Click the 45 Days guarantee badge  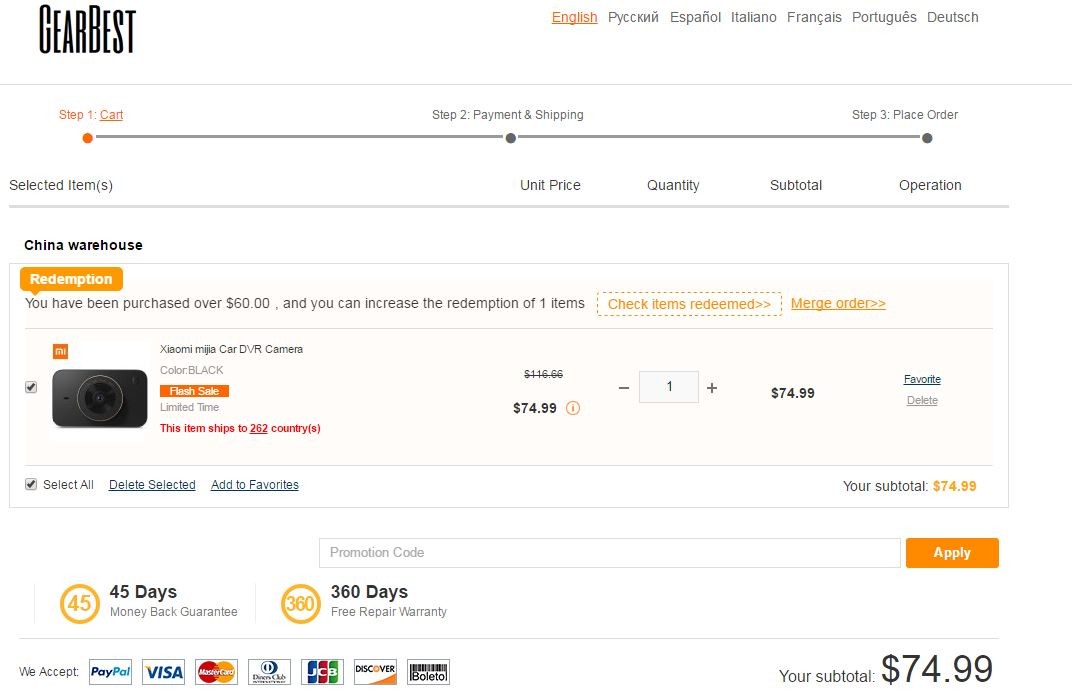pyautogui.click(x=79, y=603)
